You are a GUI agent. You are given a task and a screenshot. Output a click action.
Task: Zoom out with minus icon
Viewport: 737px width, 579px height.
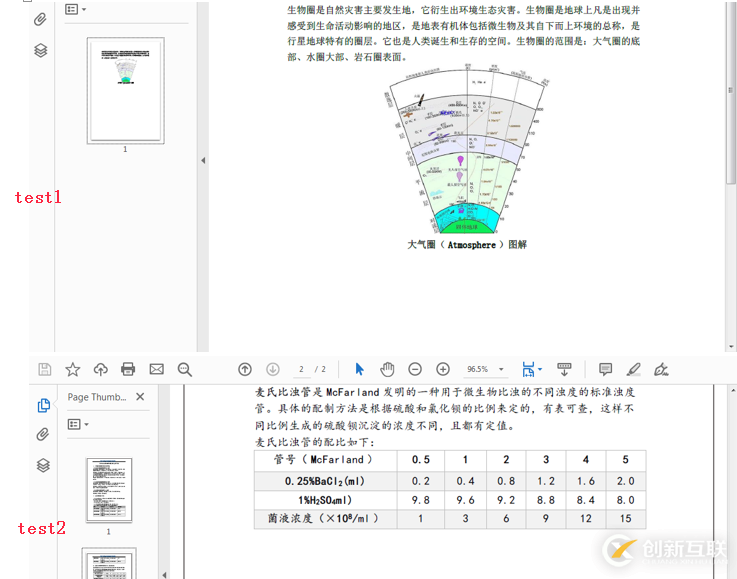415,369
